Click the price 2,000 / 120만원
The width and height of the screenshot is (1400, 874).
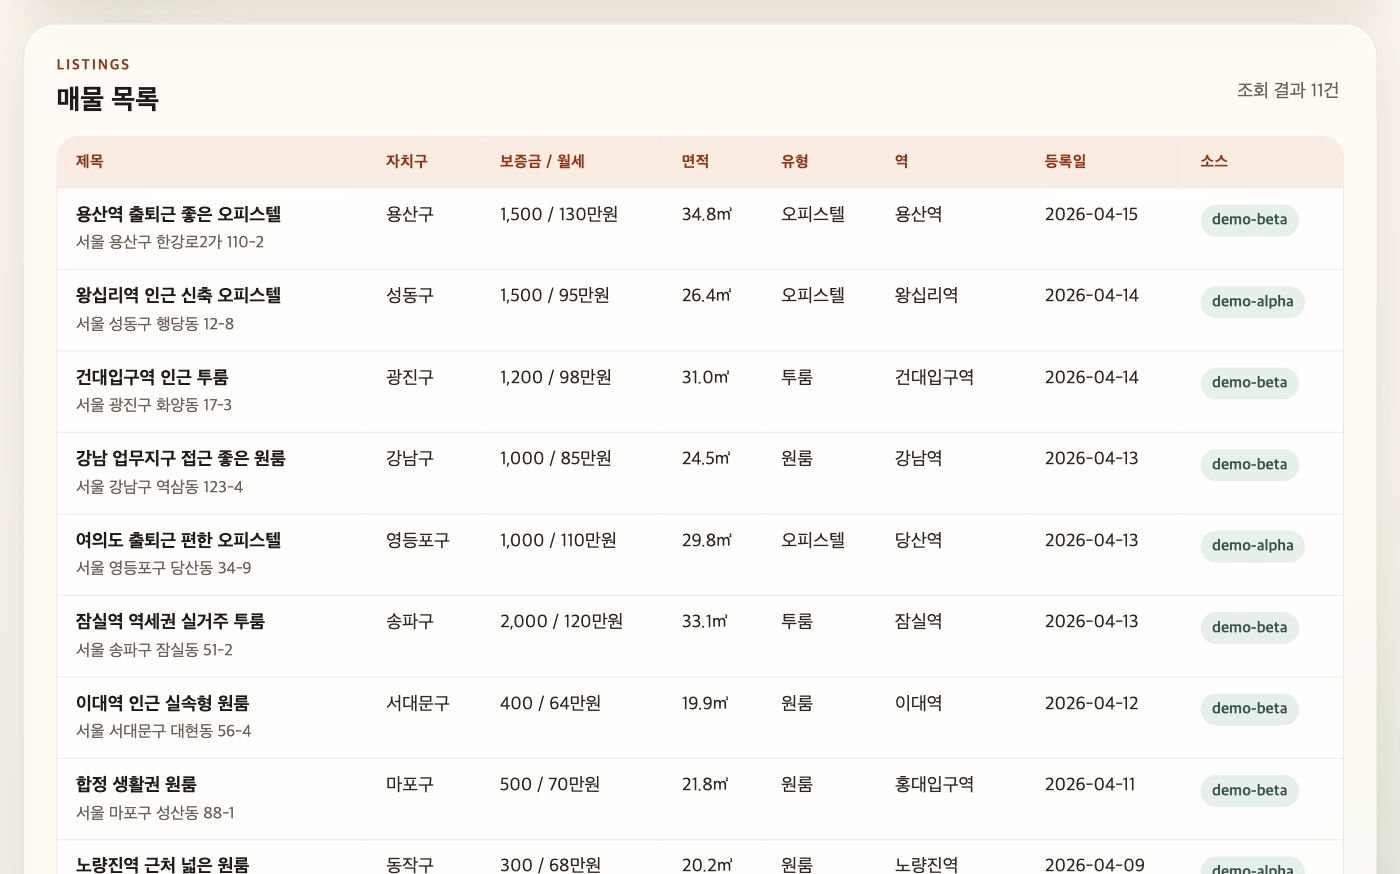pyautogui.click(x=561, y=621)
